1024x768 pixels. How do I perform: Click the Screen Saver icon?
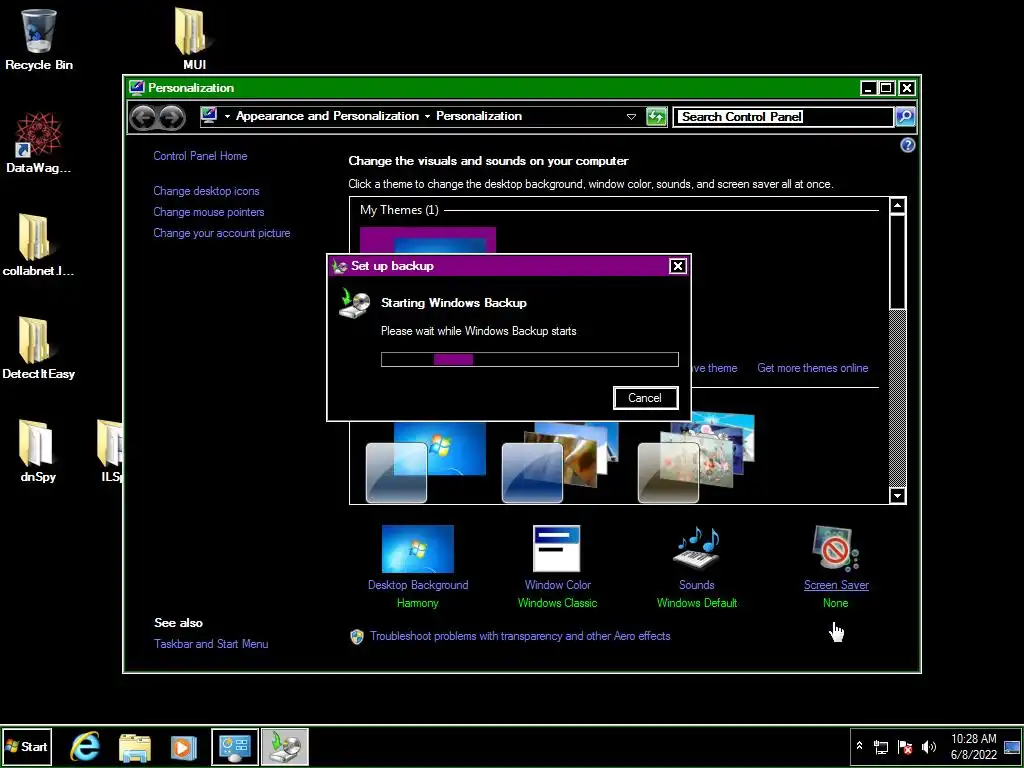[x=836, y=549]
